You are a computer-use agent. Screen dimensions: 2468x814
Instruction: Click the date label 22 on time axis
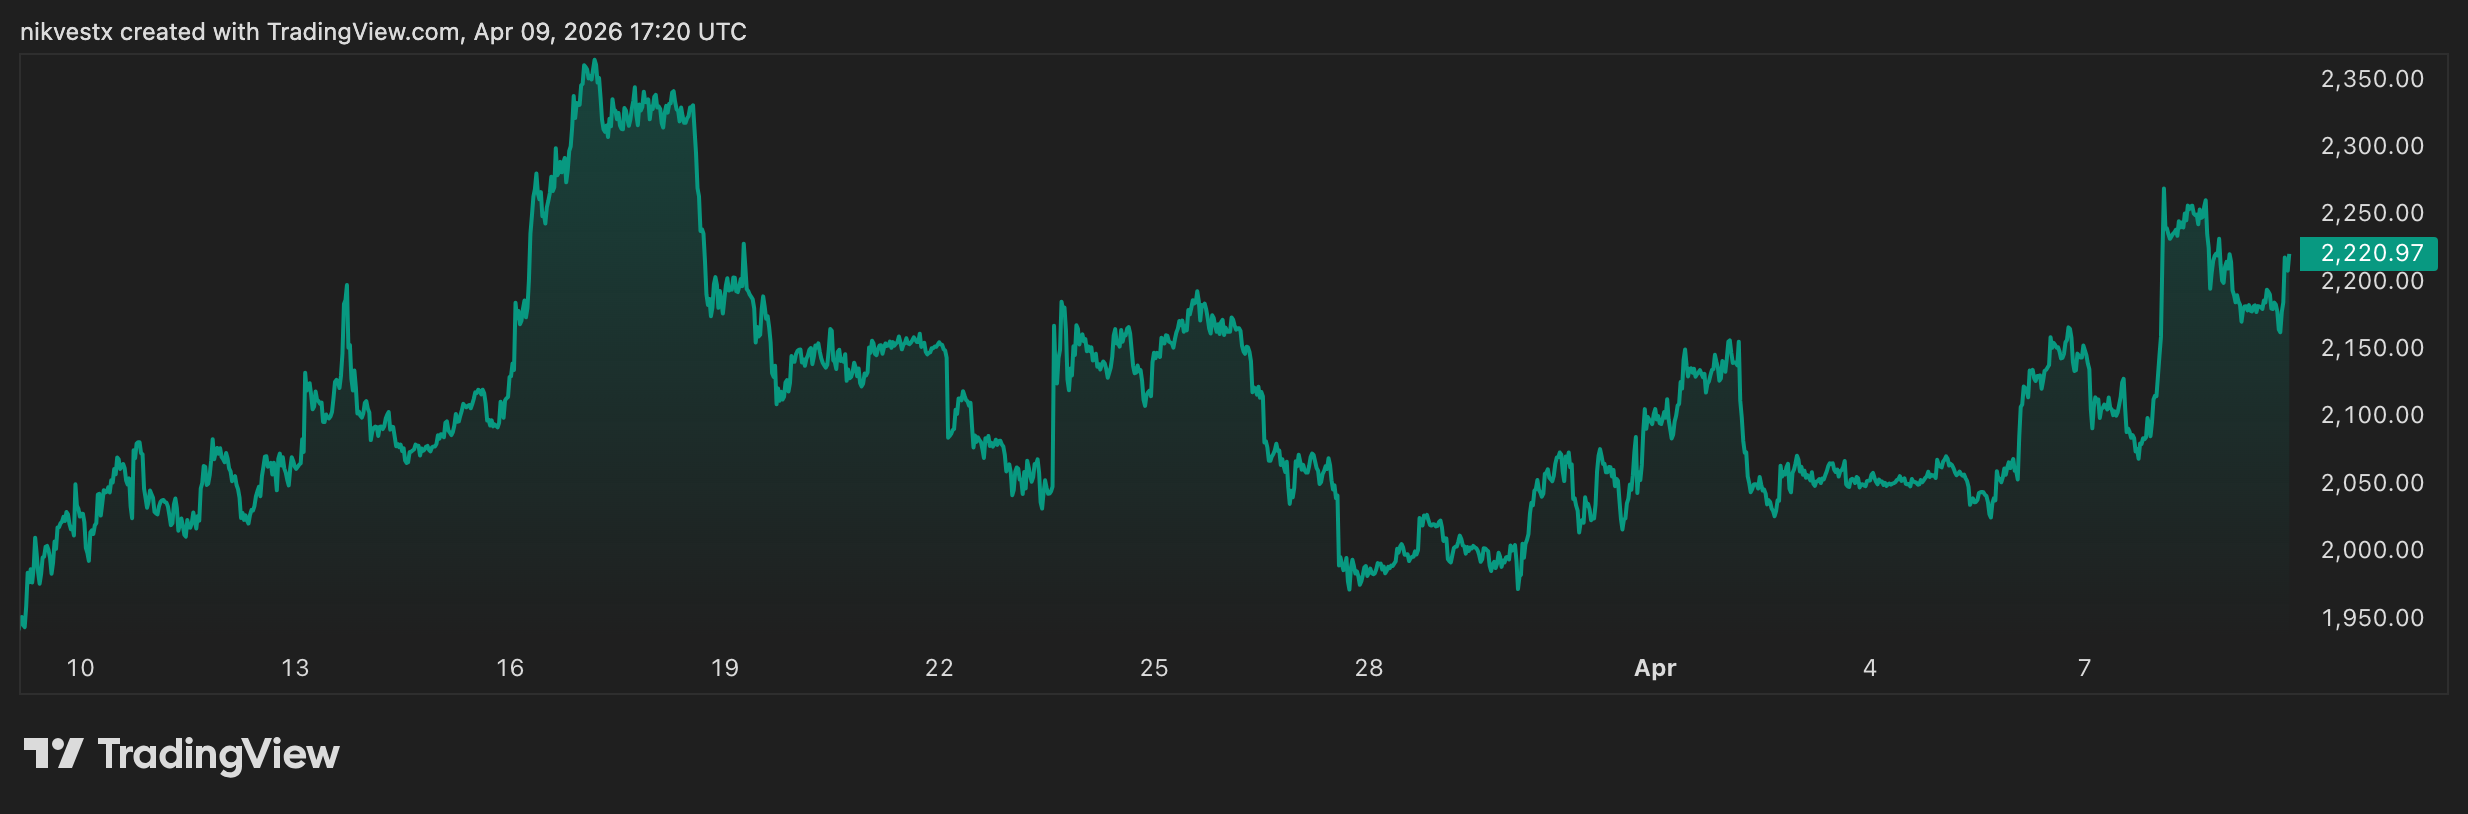[x=939, y=668]
